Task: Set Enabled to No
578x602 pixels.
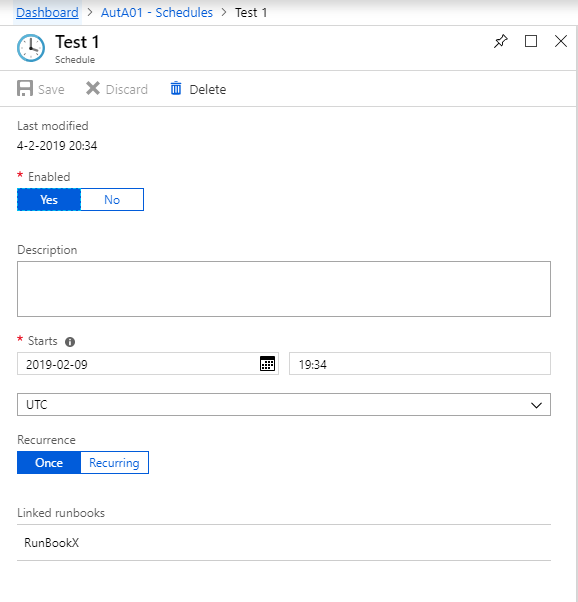Action: 112,200
